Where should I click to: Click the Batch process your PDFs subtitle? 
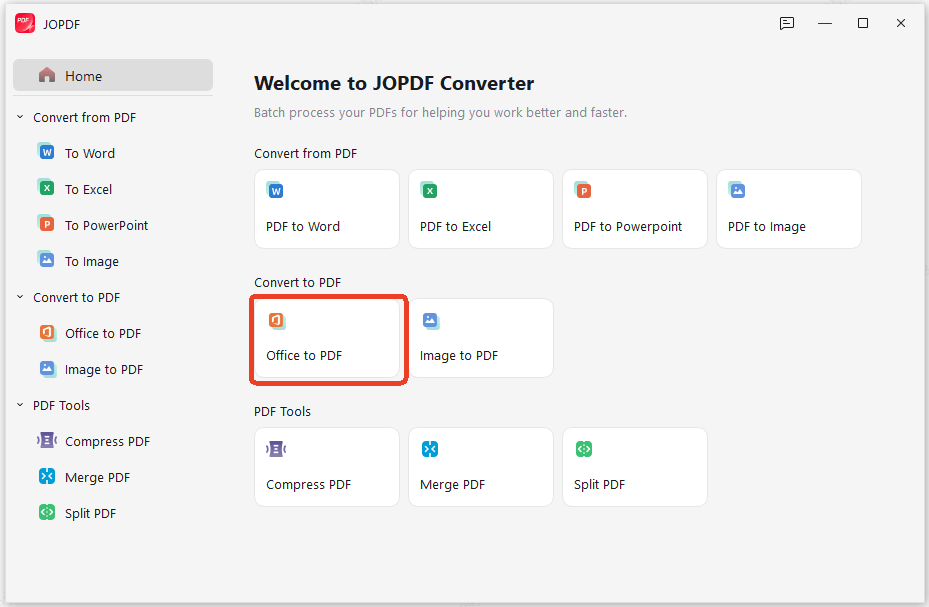coord(440,113)
